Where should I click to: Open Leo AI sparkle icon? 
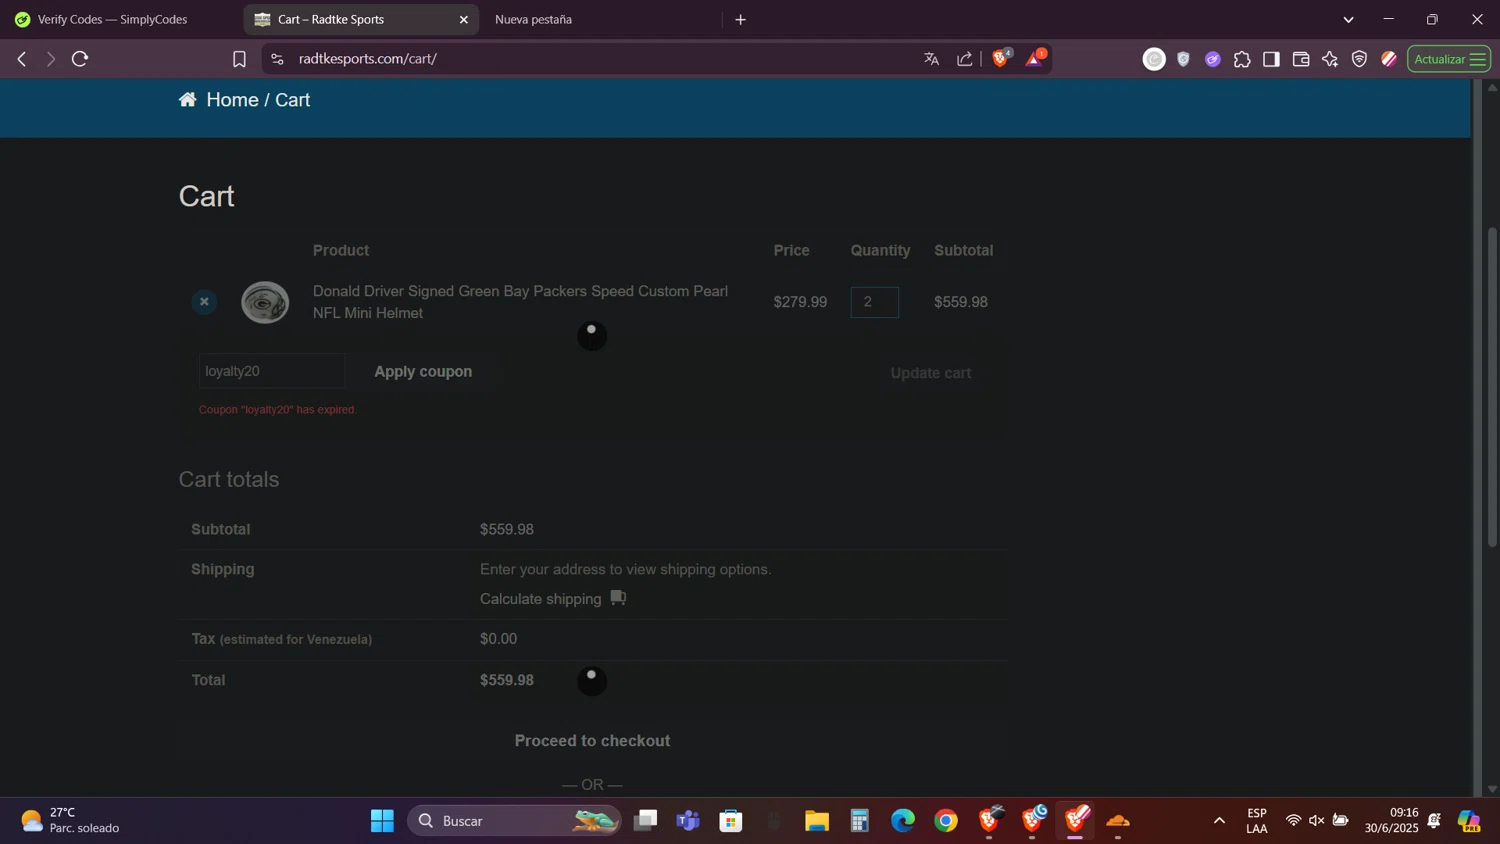(1330, 59)
